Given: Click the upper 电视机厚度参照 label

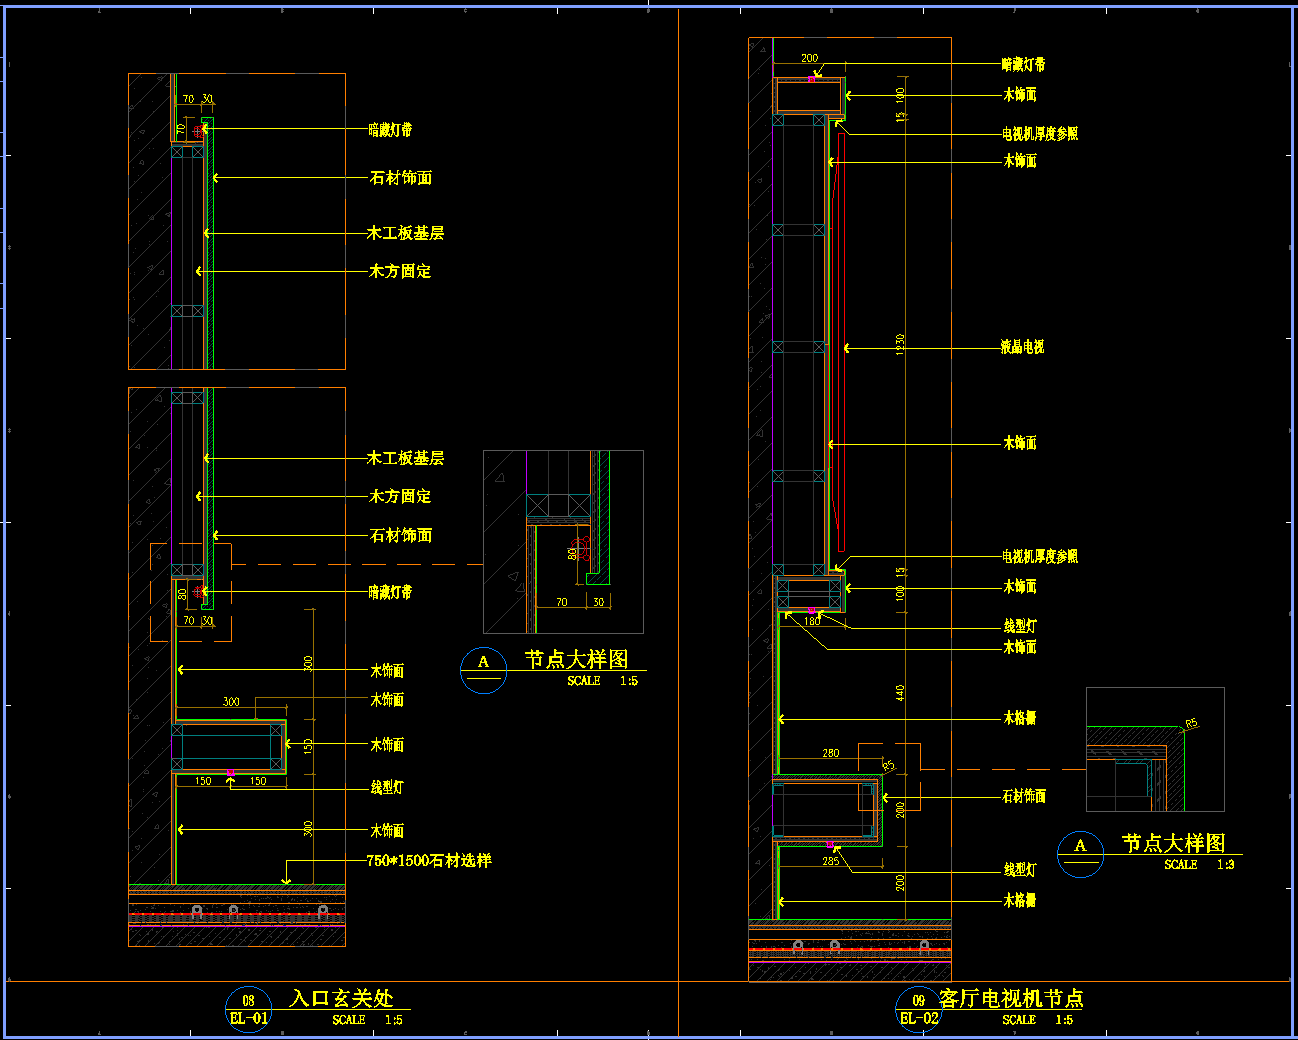Looking at the screenshot, I should [1040, 133].
